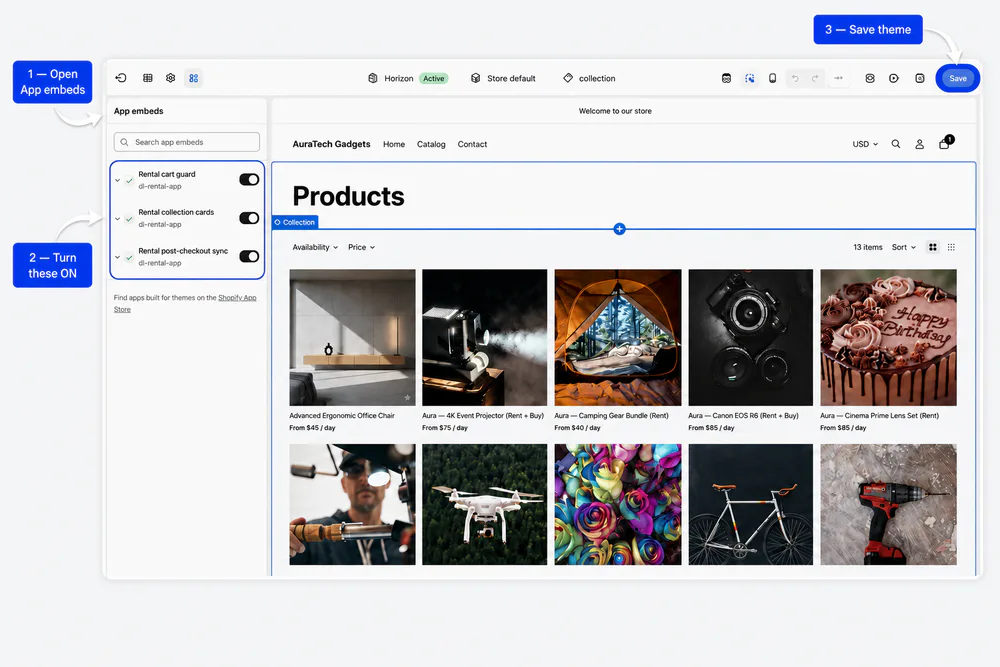Click the Products heading text
Image resolution: width=1000 pixels, height=667 pixels.
click(348, 196)
